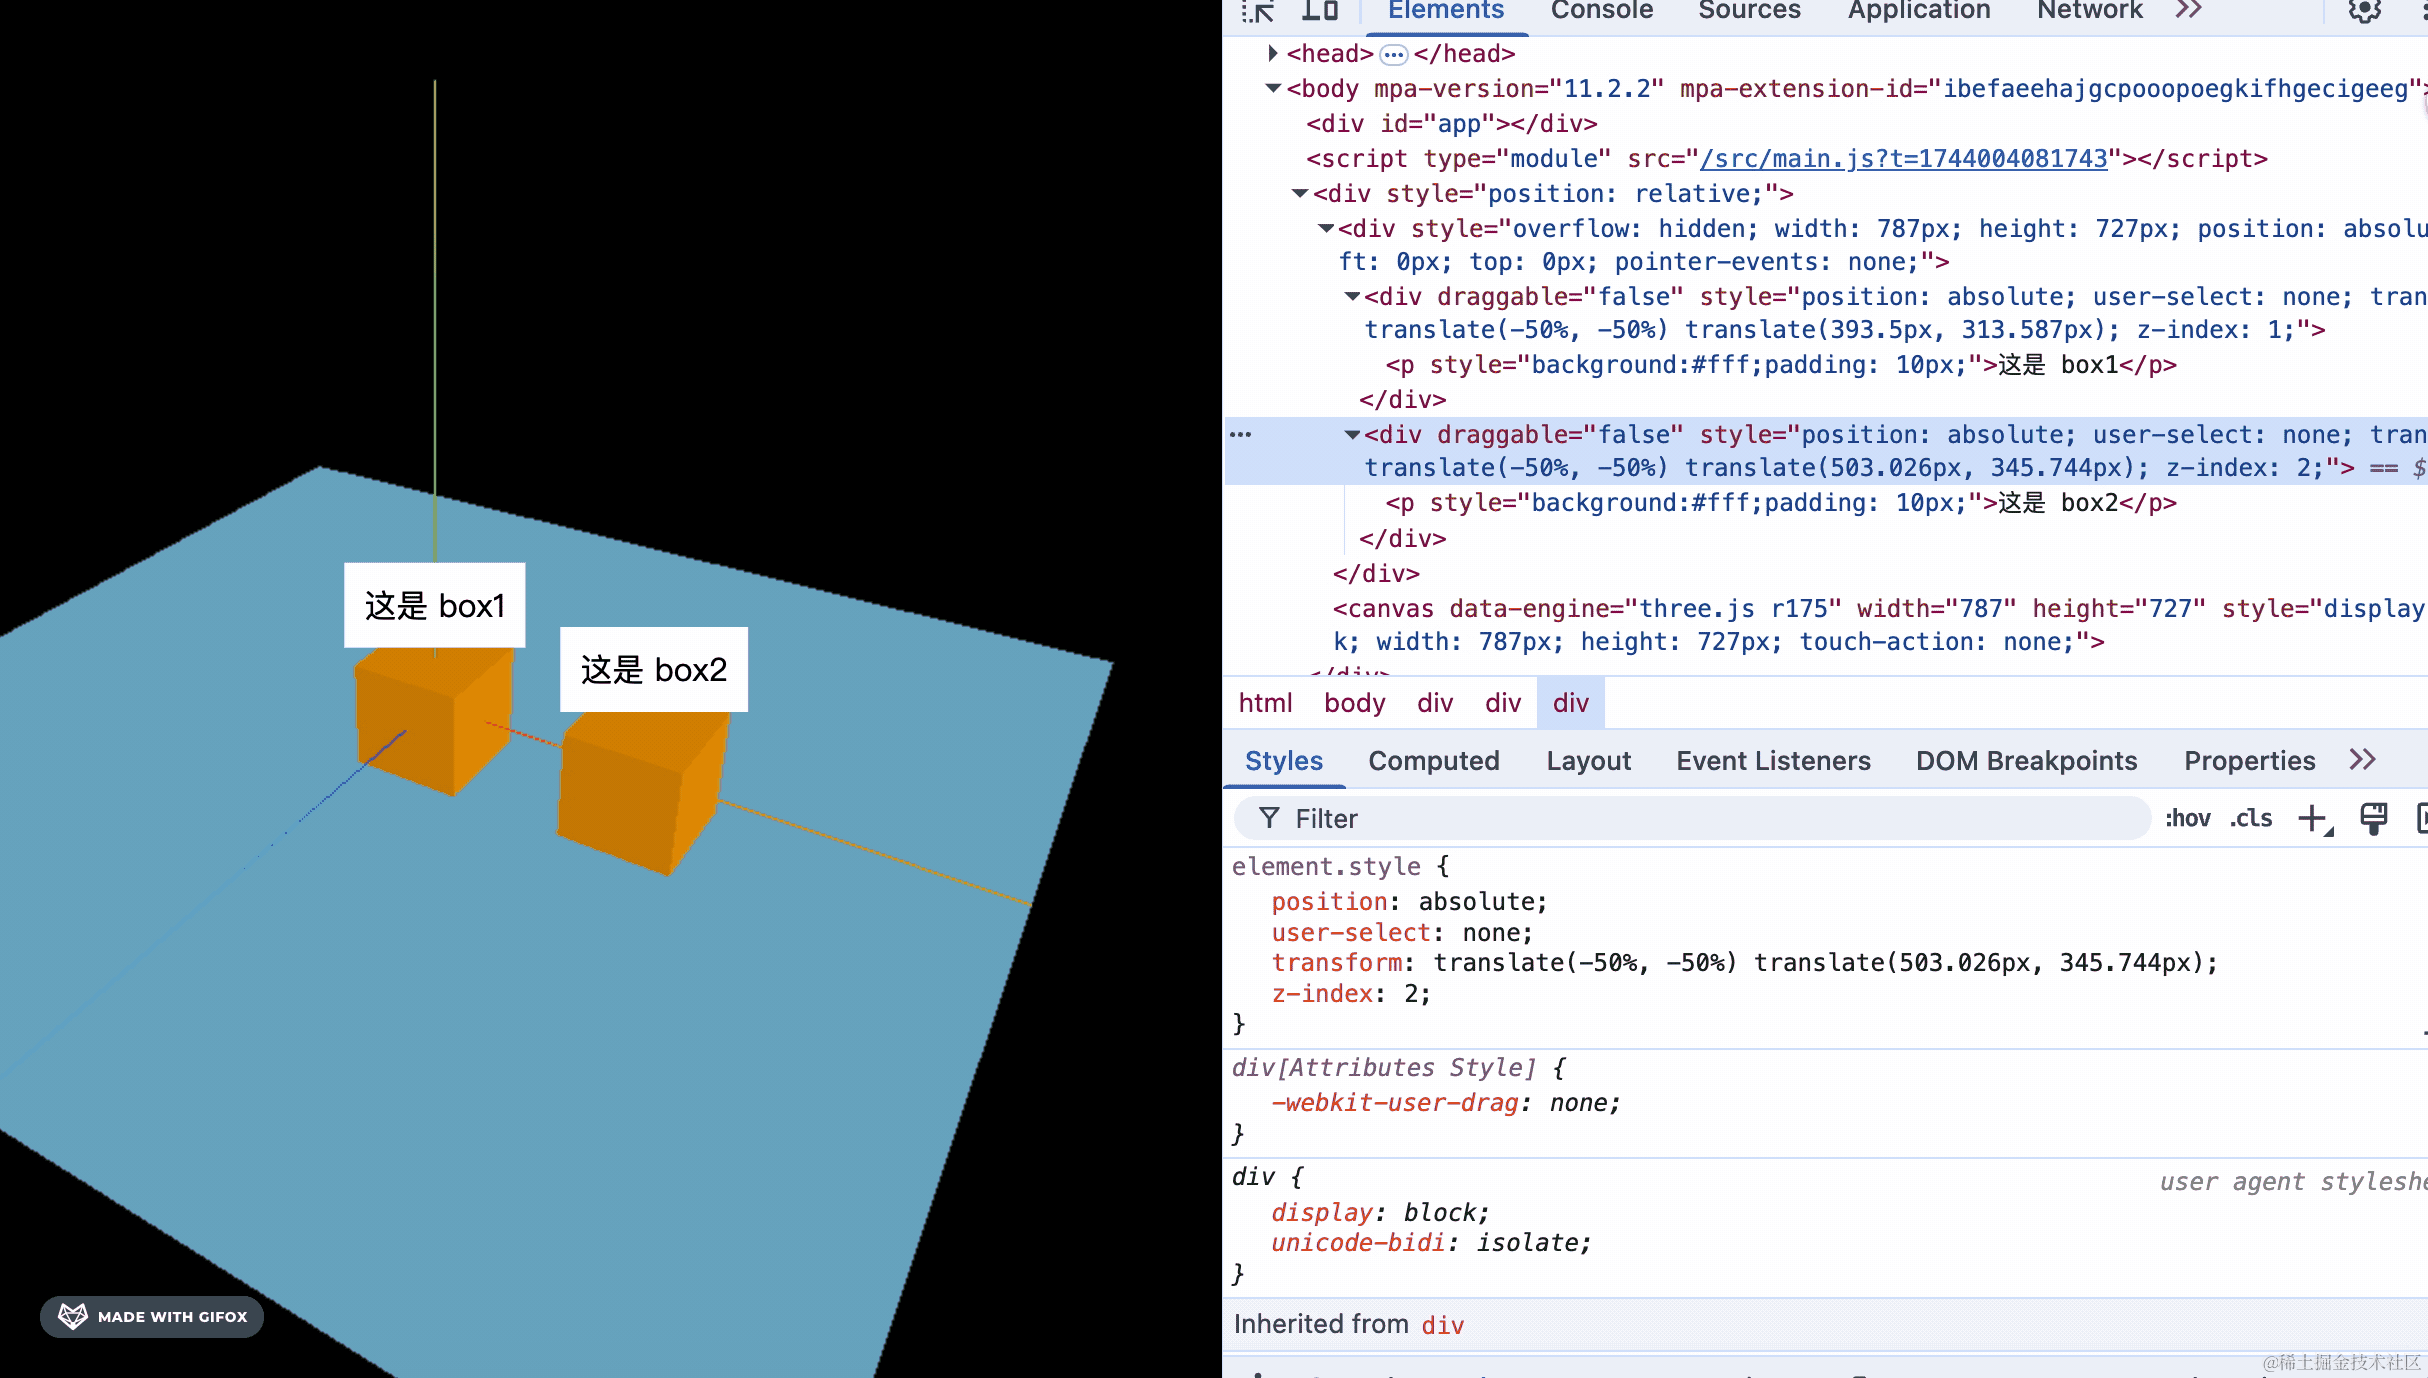The image size is (2428, 1378).
Task: Switch to the Styles subtab
Action: point(1283,761)
